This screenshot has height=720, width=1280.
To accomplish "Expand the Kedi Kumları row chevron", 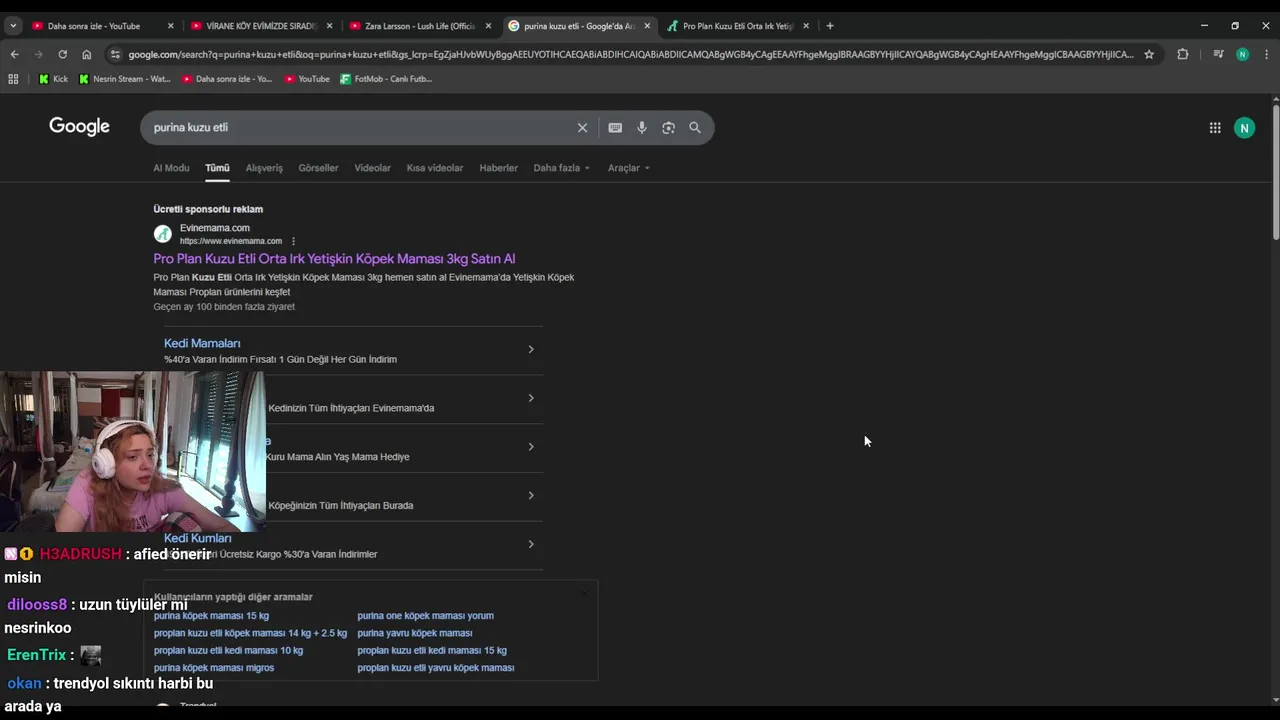I will (x=531, y=544).
